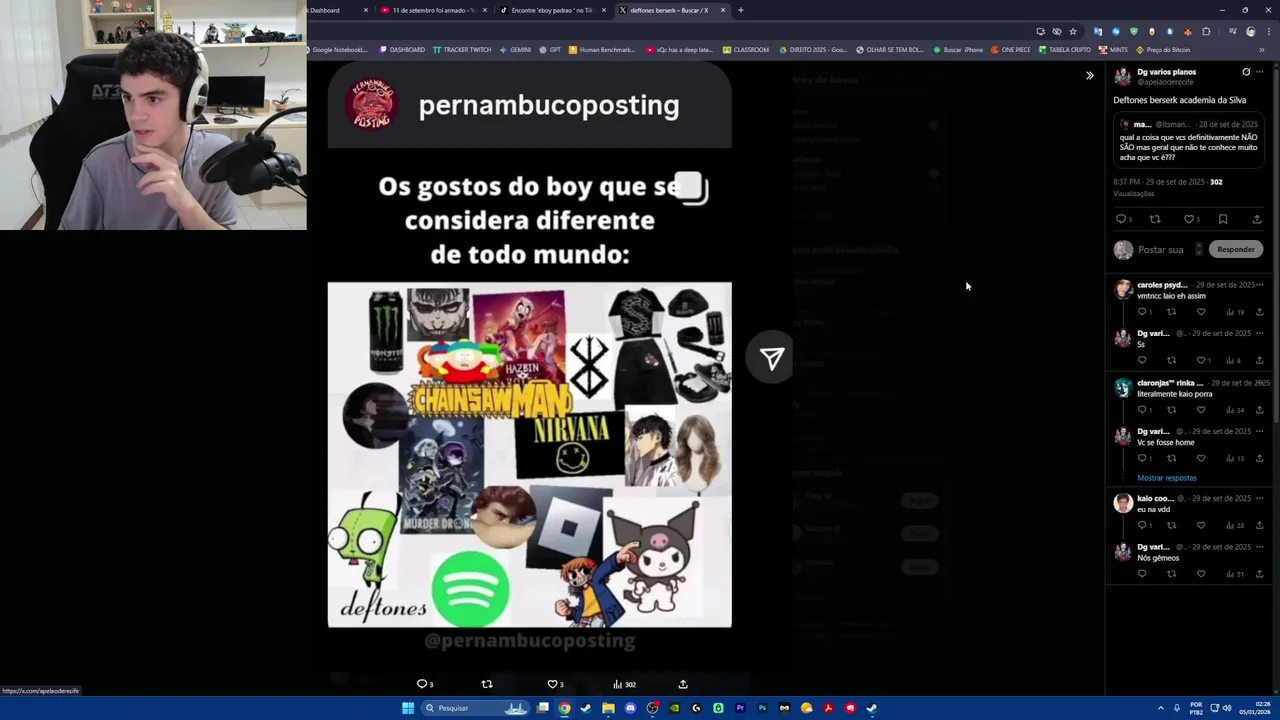Open the more options menu on main tweet
The image size is (1280, 720).
pos(1259,72)
